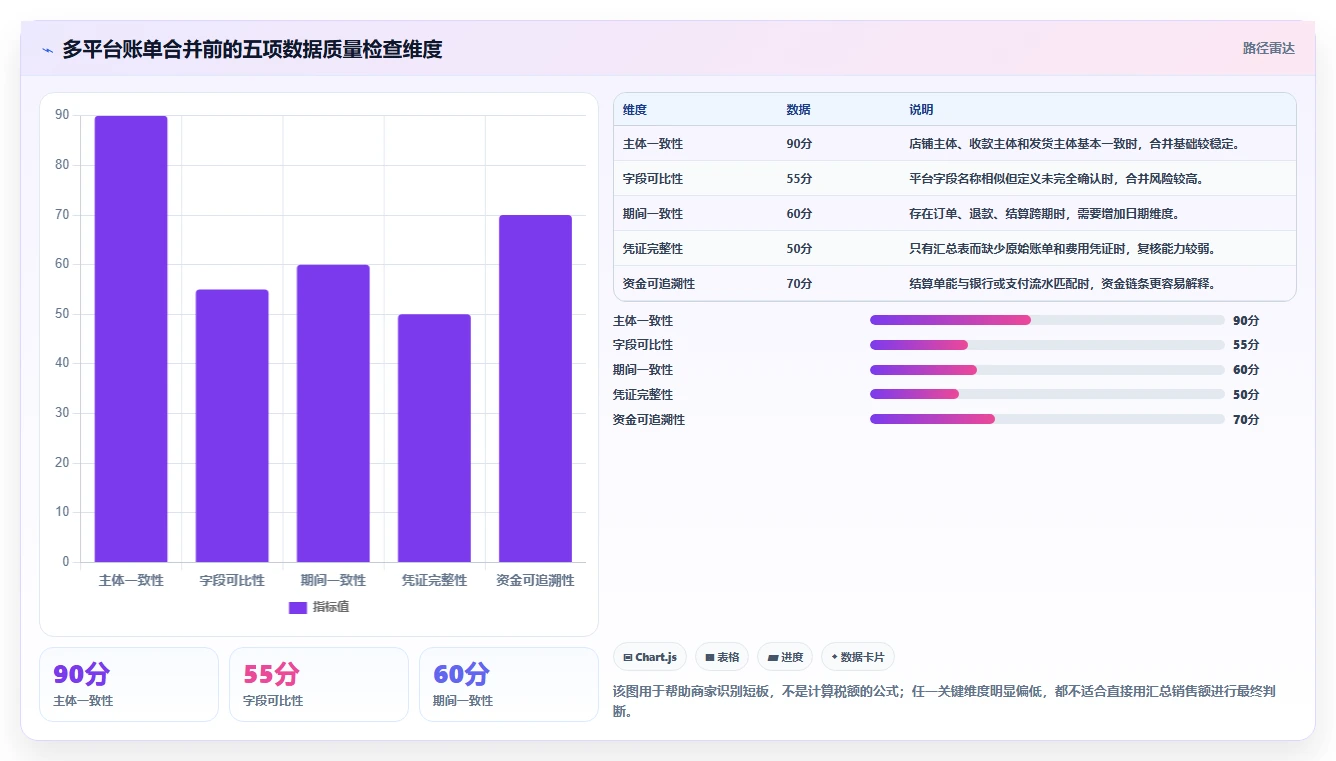Screen dimensions: 1336x761
Task: Select the Chart.js tag
Action: point(650,657)
